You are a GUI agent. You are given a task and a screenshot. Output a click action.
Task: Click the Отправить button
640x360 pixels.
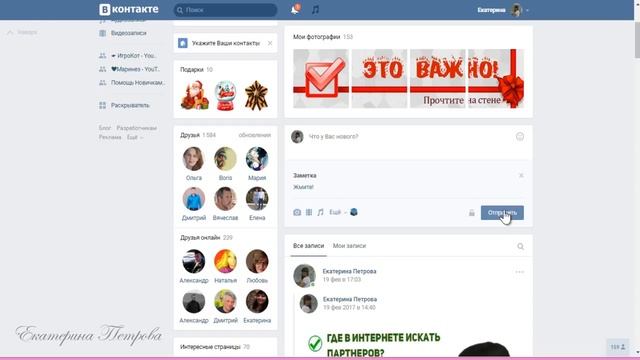(x=502, y=213)
